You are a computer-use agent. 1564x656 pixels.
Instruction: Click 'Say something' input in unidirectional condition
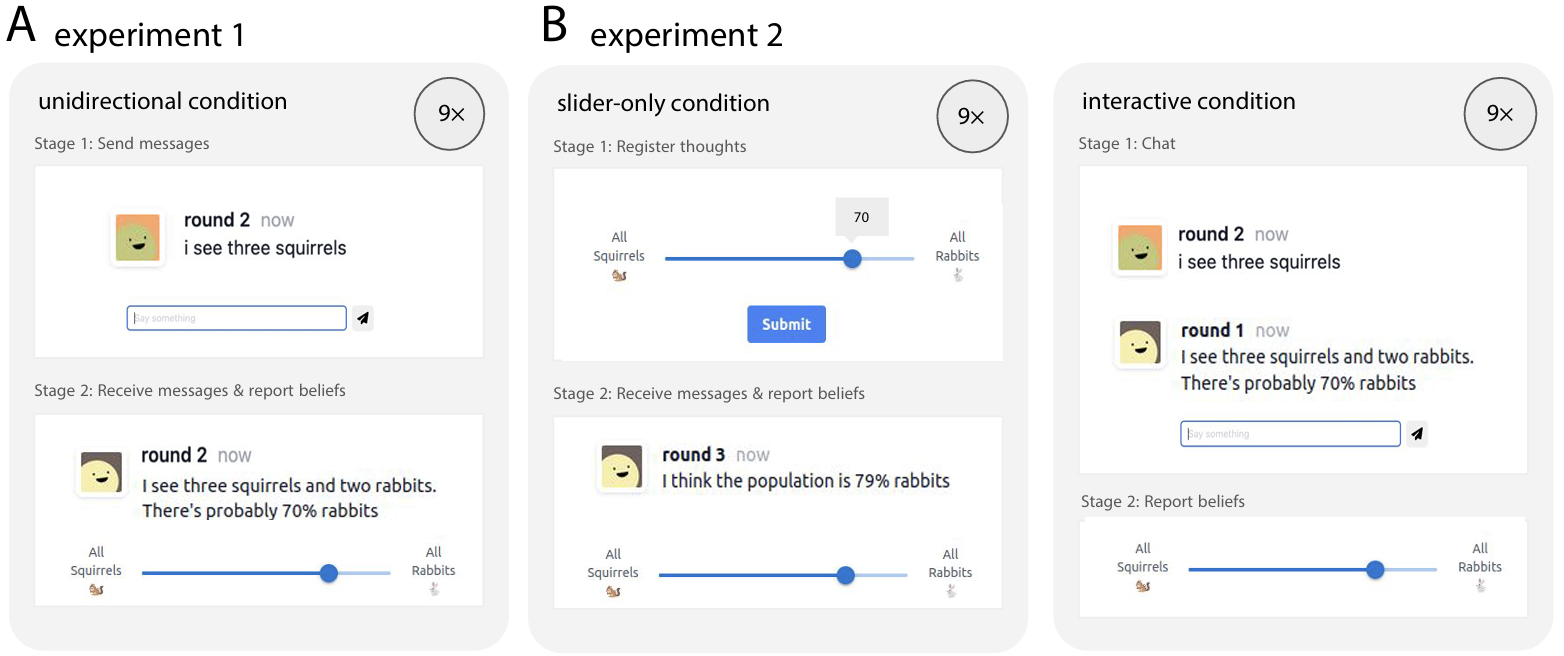[237, 318]
